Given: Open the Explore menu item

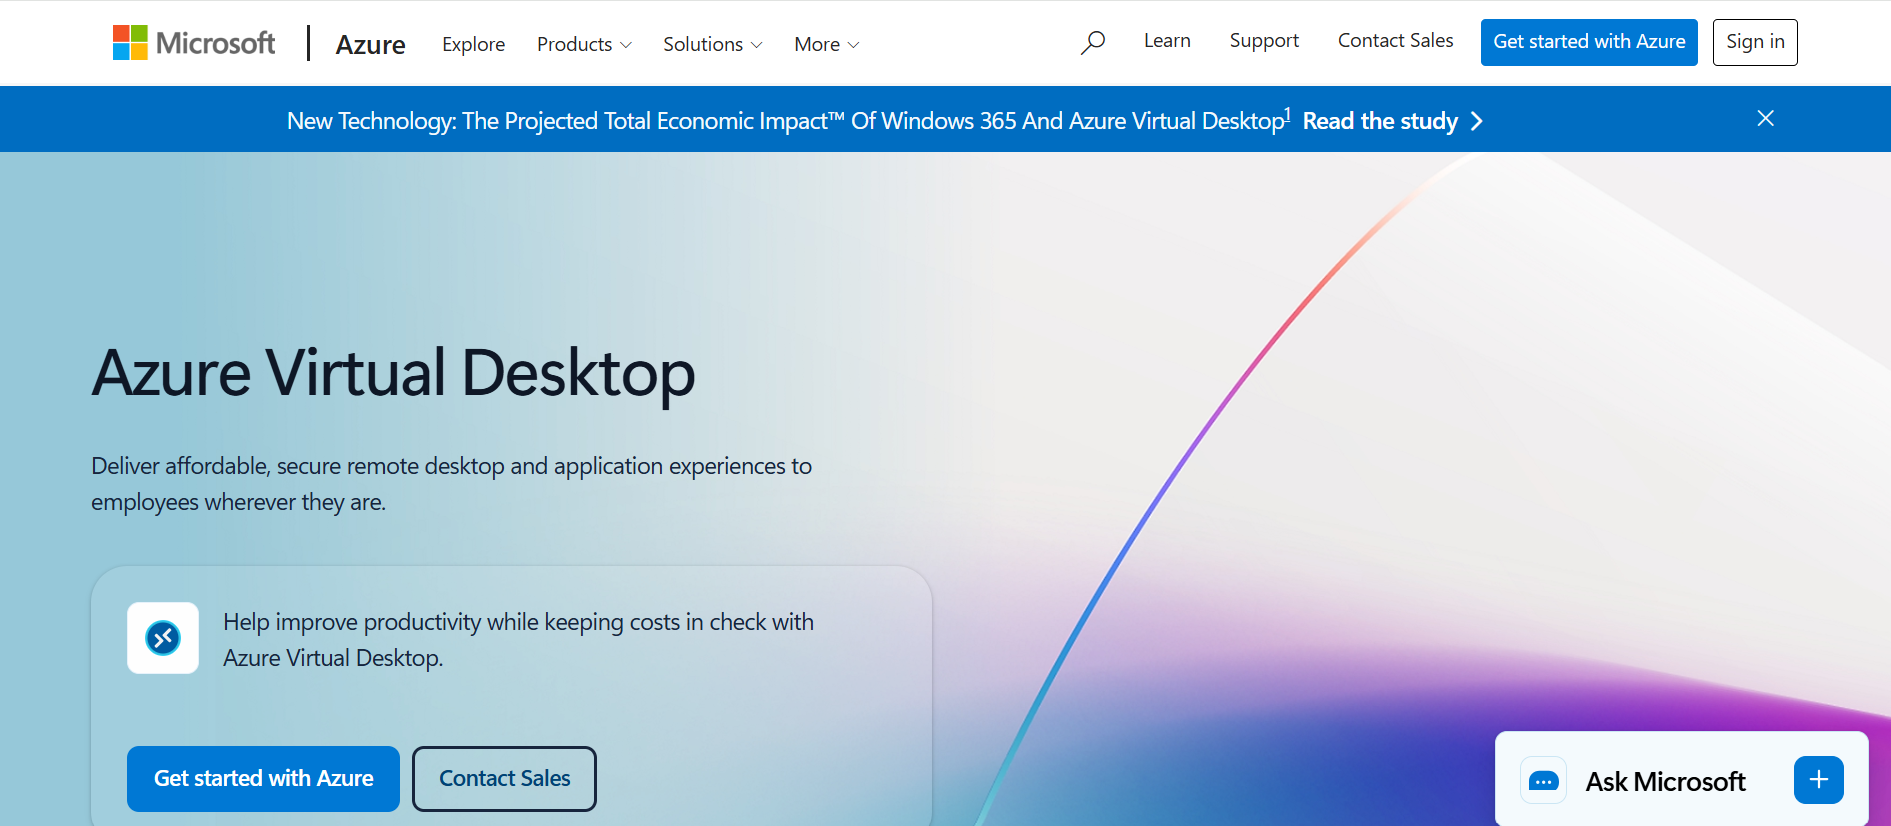Looking at the screenshot, I should coord(473,44).
